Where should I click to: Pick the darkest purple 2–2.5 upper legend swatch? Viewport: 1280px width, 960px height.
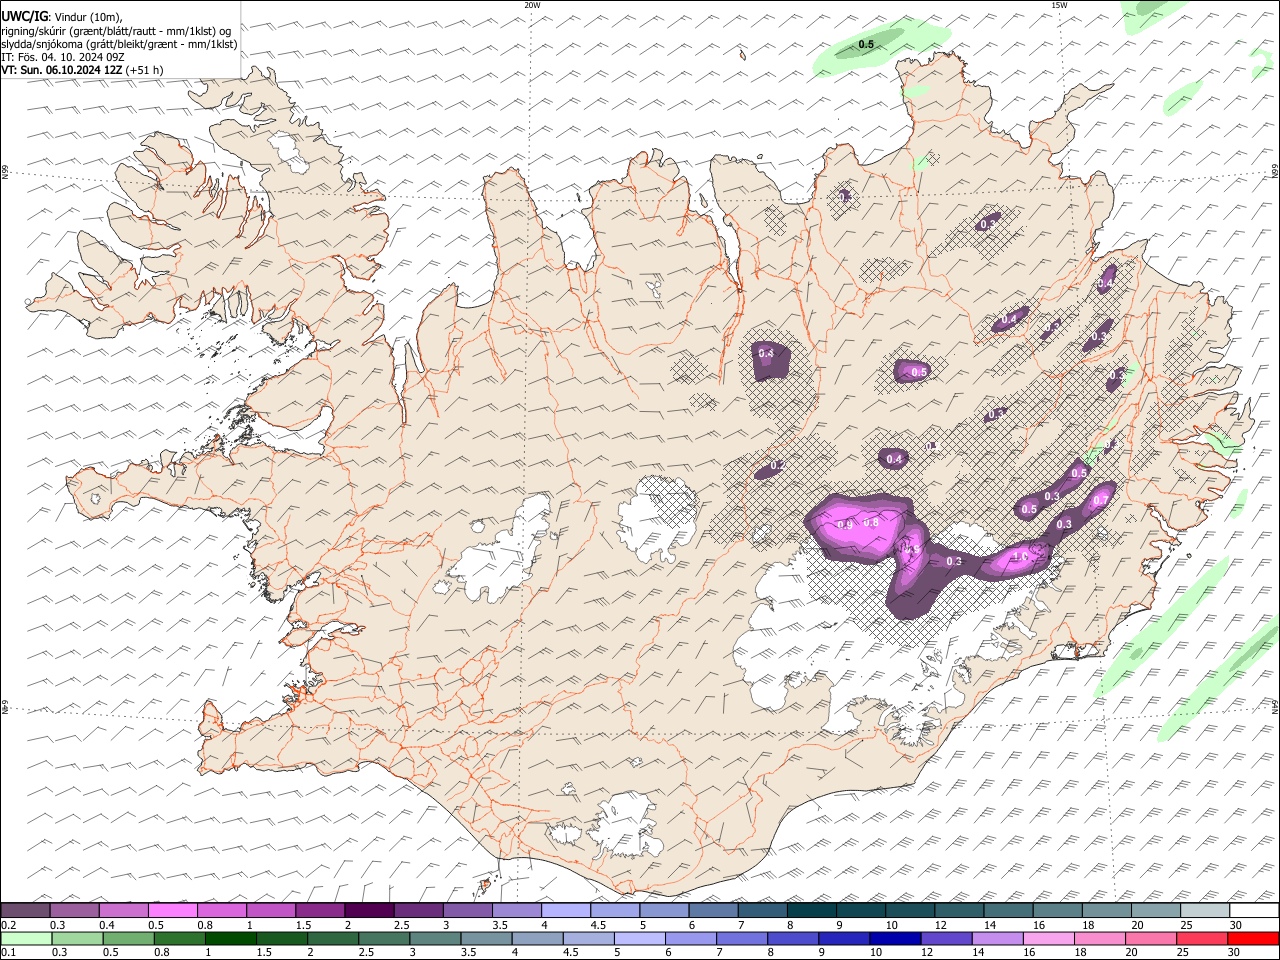tap(369, 910)
